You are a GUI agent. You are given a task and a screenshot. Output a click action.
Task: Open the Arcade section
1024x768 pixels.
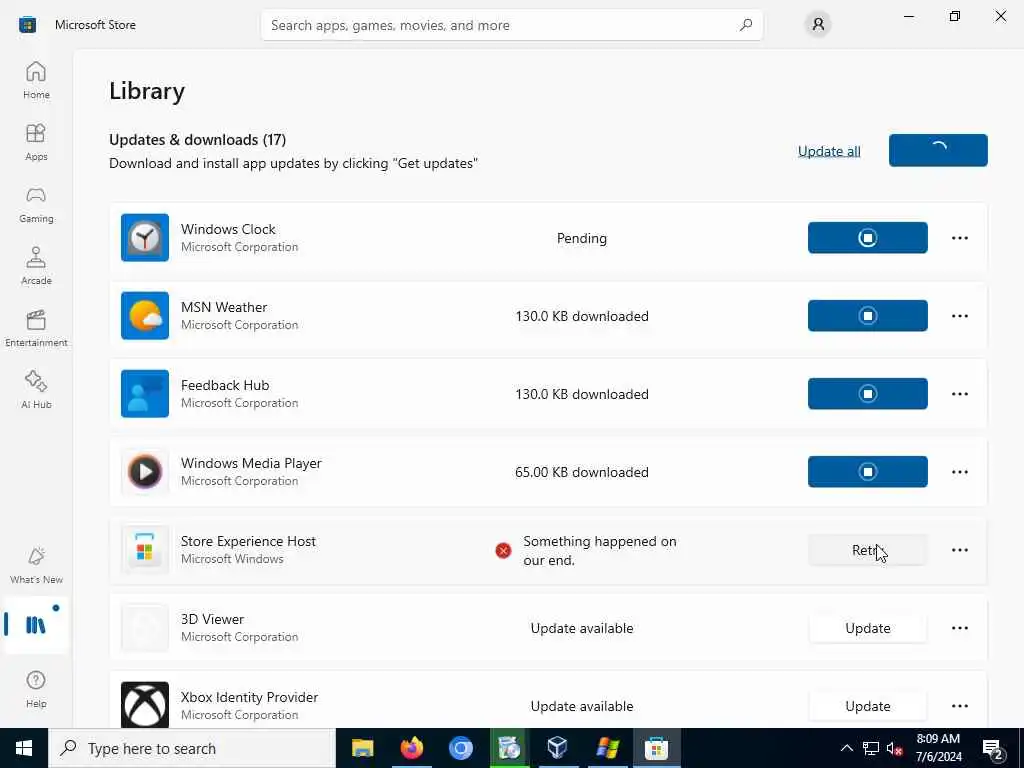coord(36,266)
